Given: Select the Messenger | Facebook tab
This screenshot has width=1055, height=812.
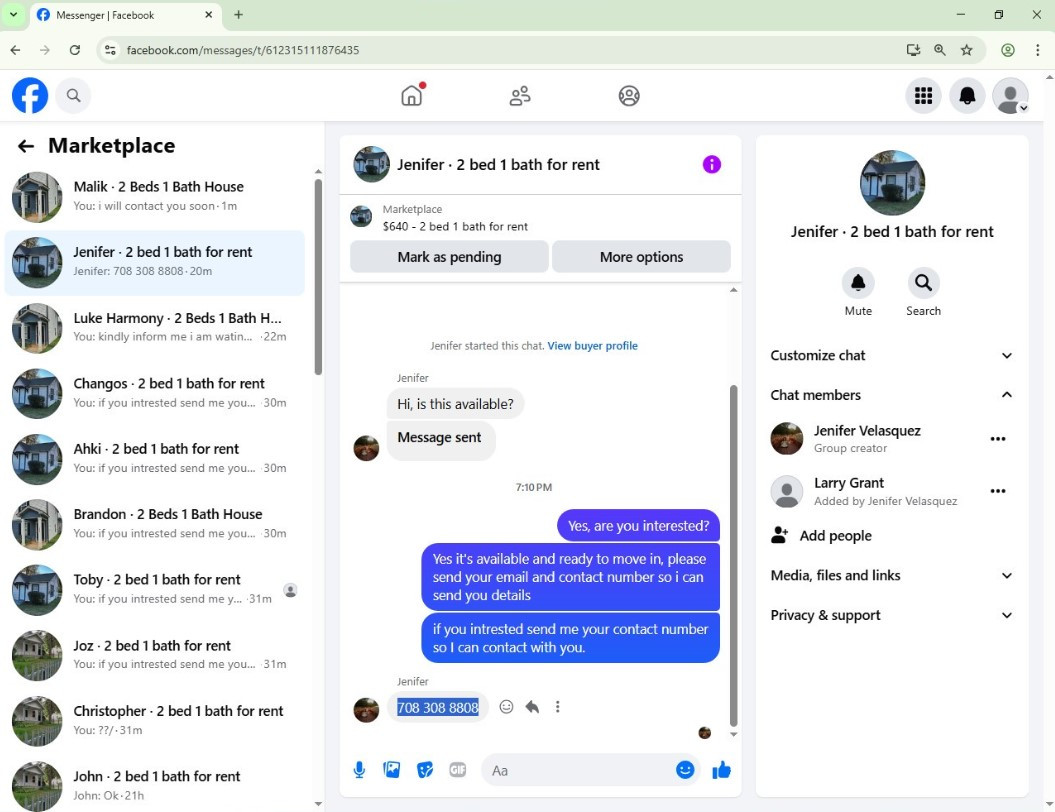Looking at the screenshot, I should pos(125,15).
